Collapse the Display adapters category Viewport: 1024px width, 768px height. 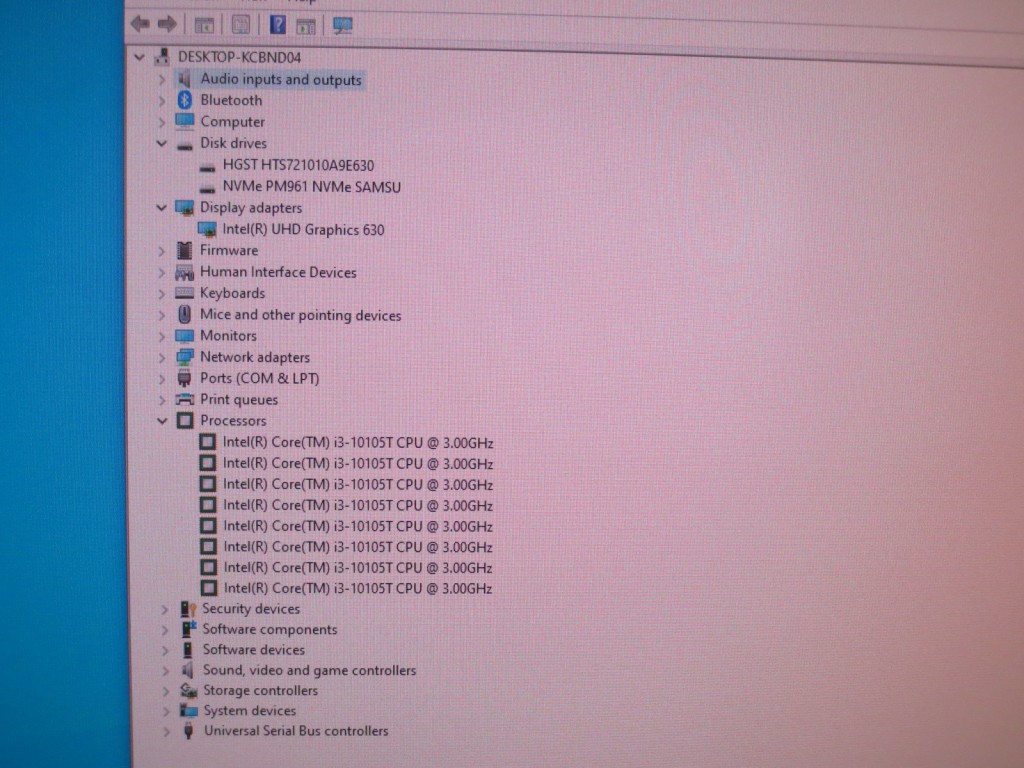pos(161,208)
